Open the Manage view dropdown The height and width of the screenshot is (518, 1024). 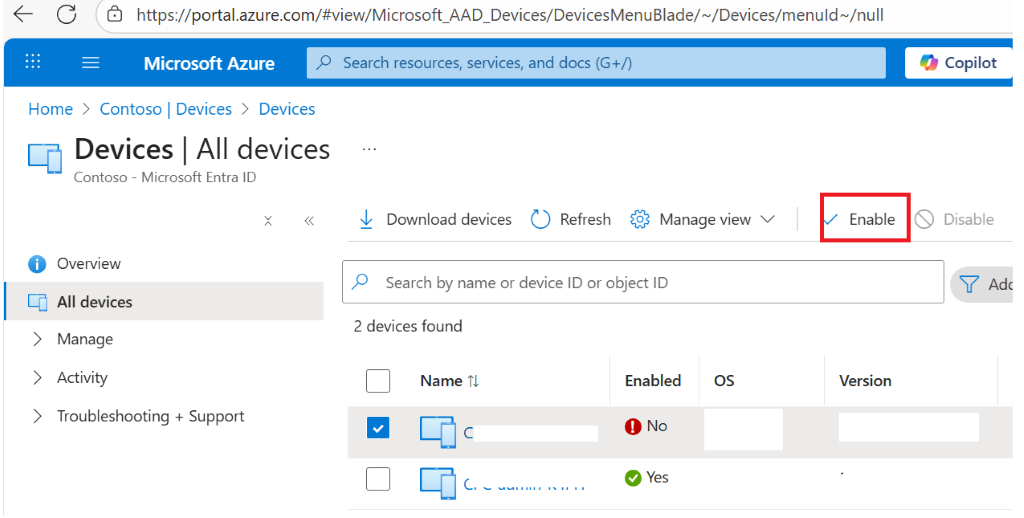pos(704,219)
